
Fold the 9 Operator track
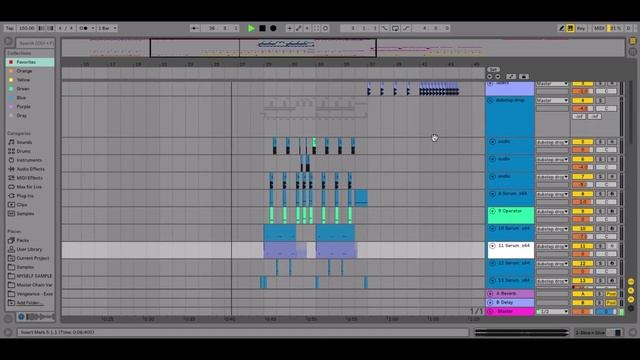click(x=492, y=211)
